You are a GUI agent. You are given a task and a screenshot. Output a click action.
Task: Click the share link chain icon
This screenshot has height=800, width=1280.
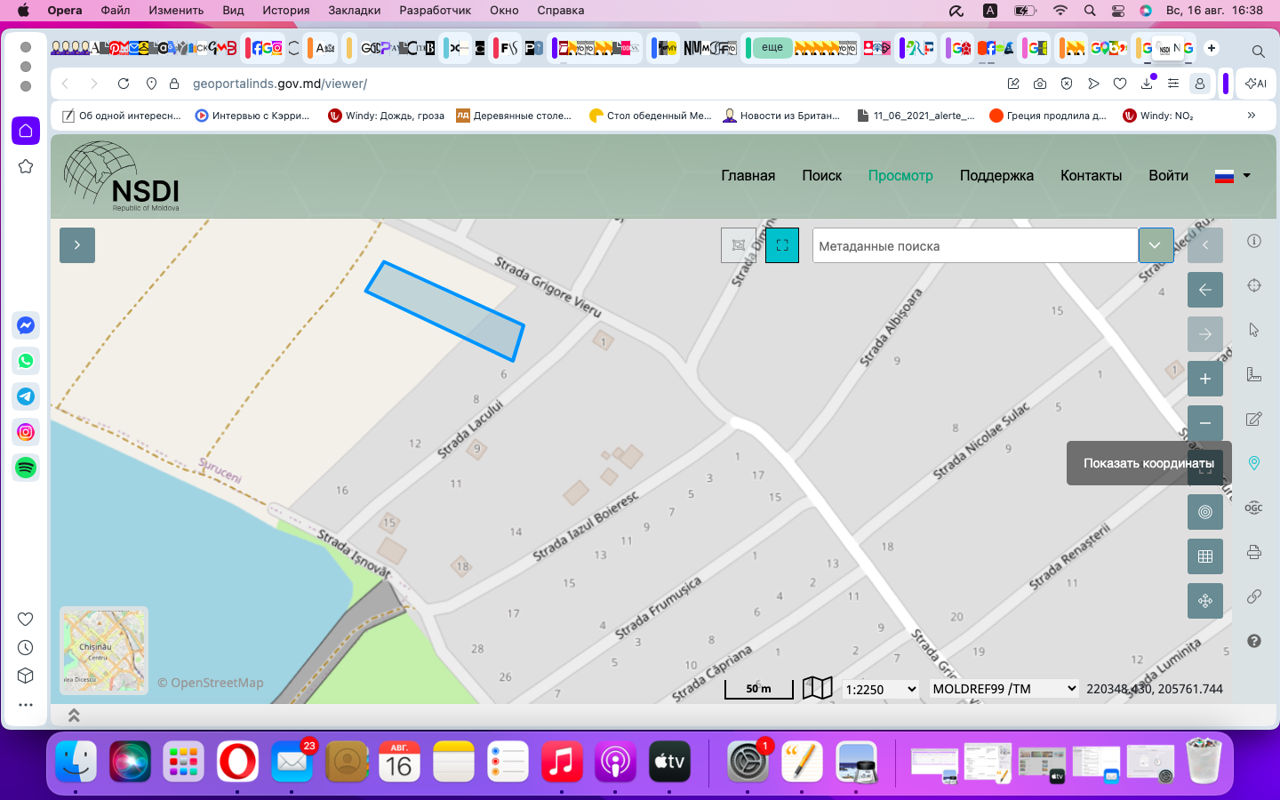pyautogui.click(x=1254, y=596)
